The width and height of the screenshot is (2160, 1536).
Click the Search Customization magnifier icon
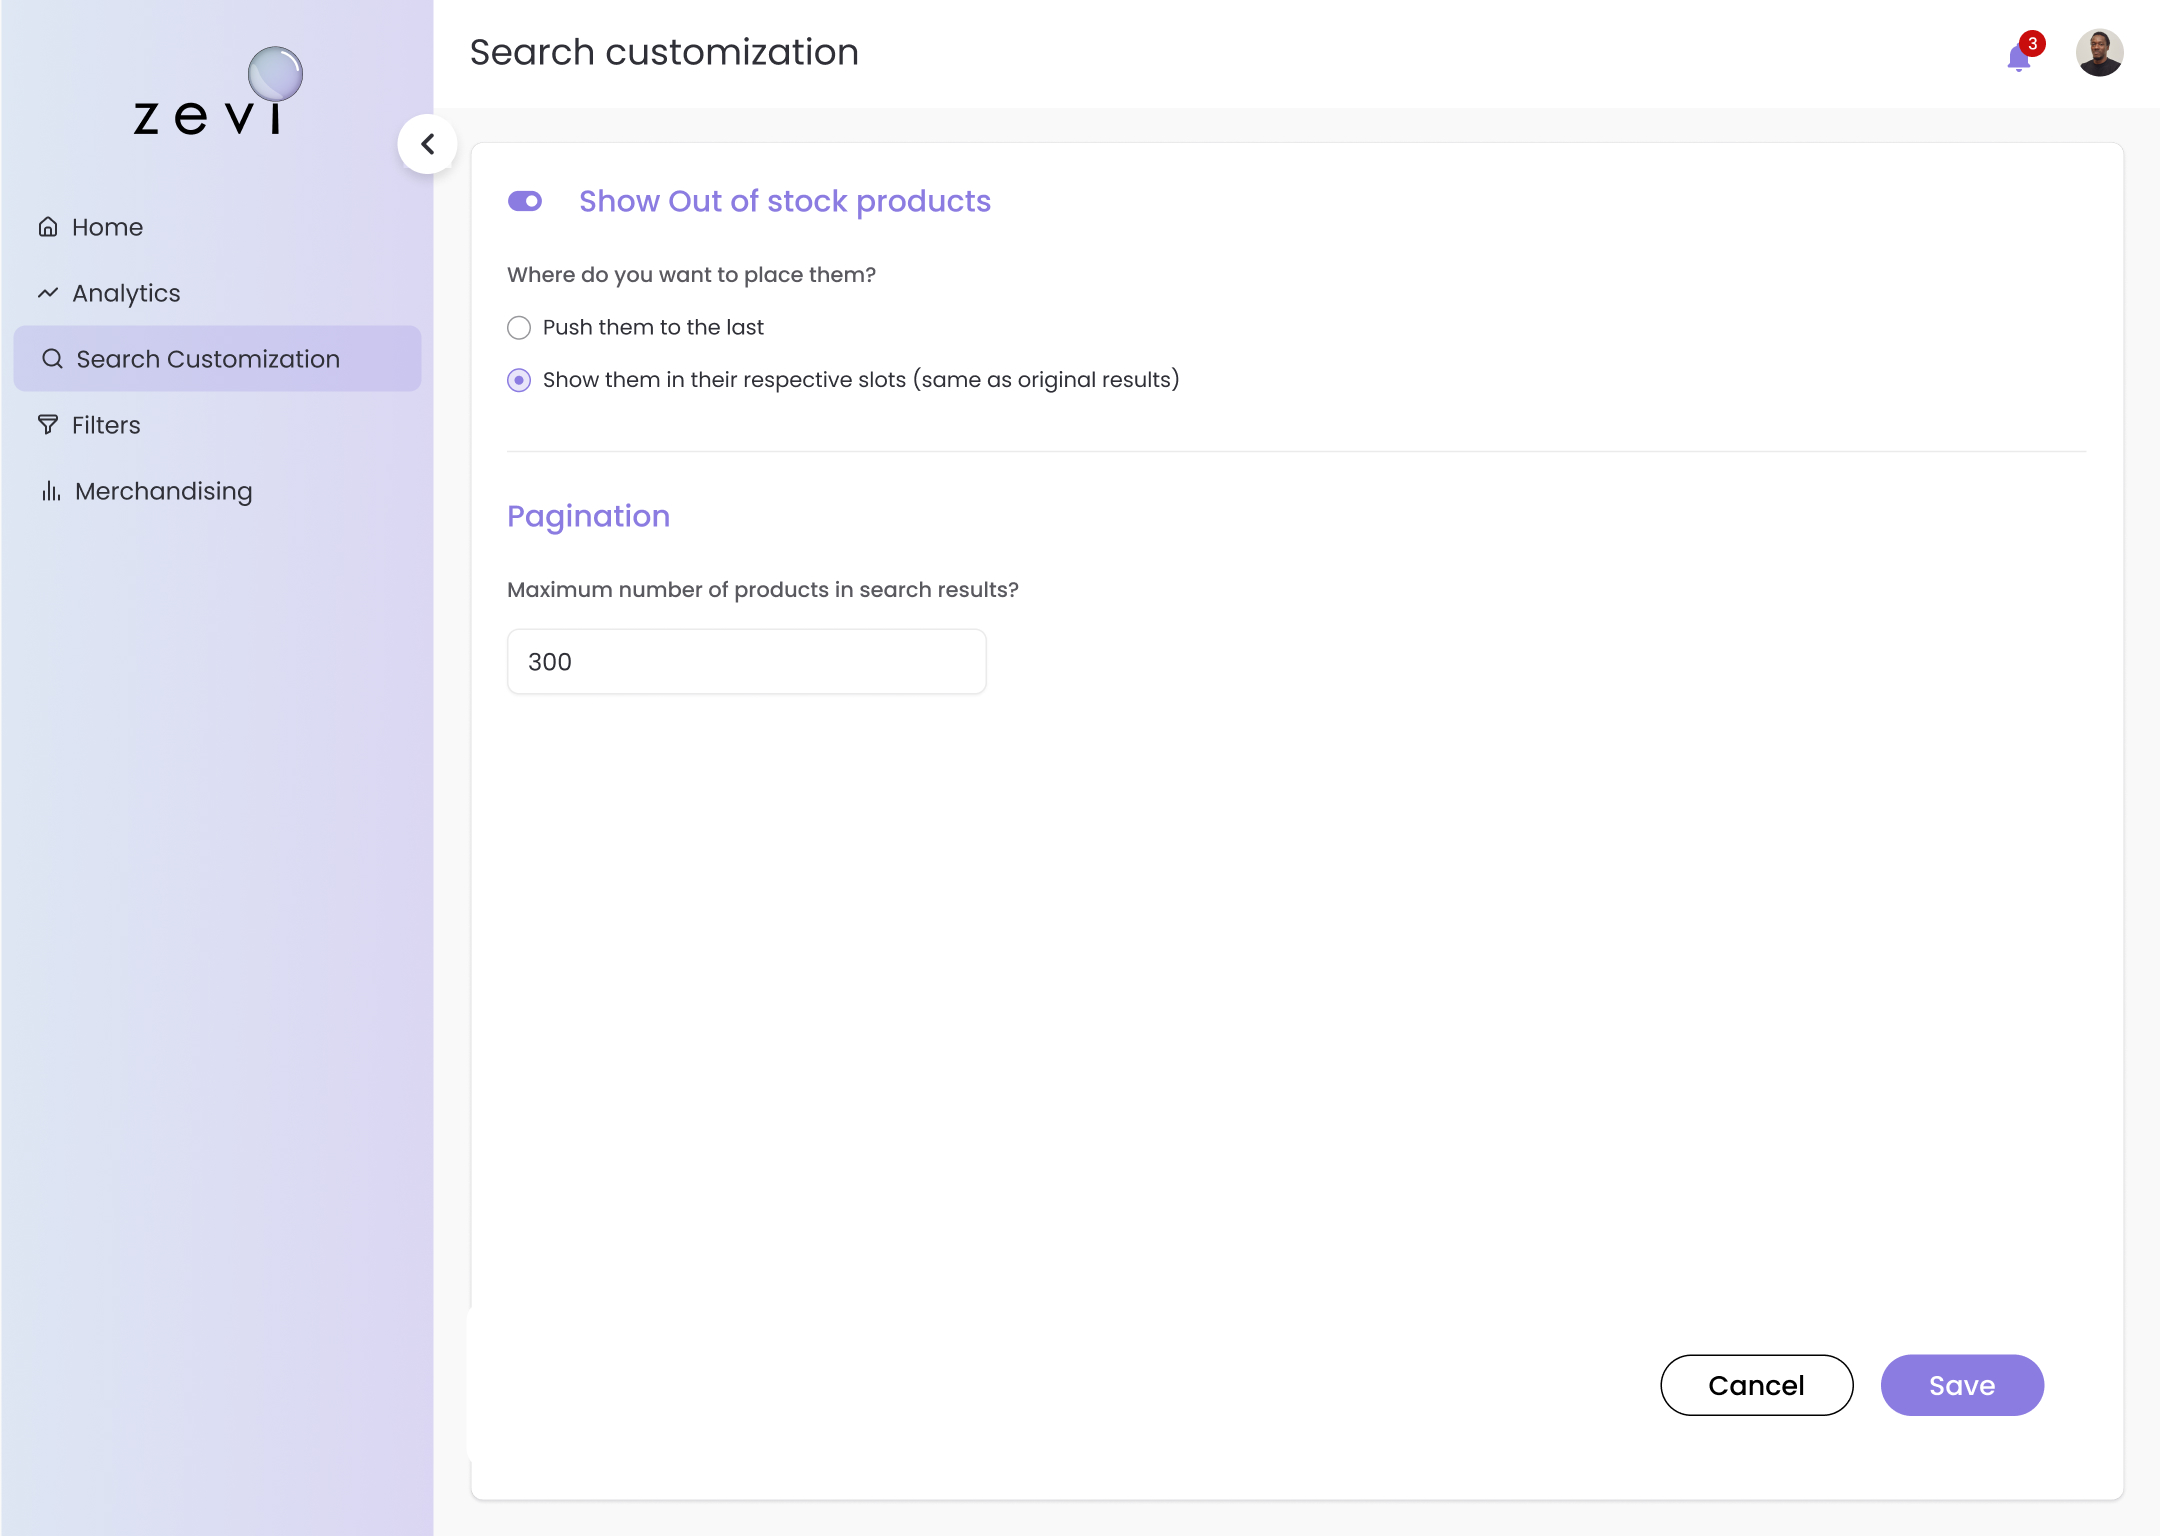[52, 359]
